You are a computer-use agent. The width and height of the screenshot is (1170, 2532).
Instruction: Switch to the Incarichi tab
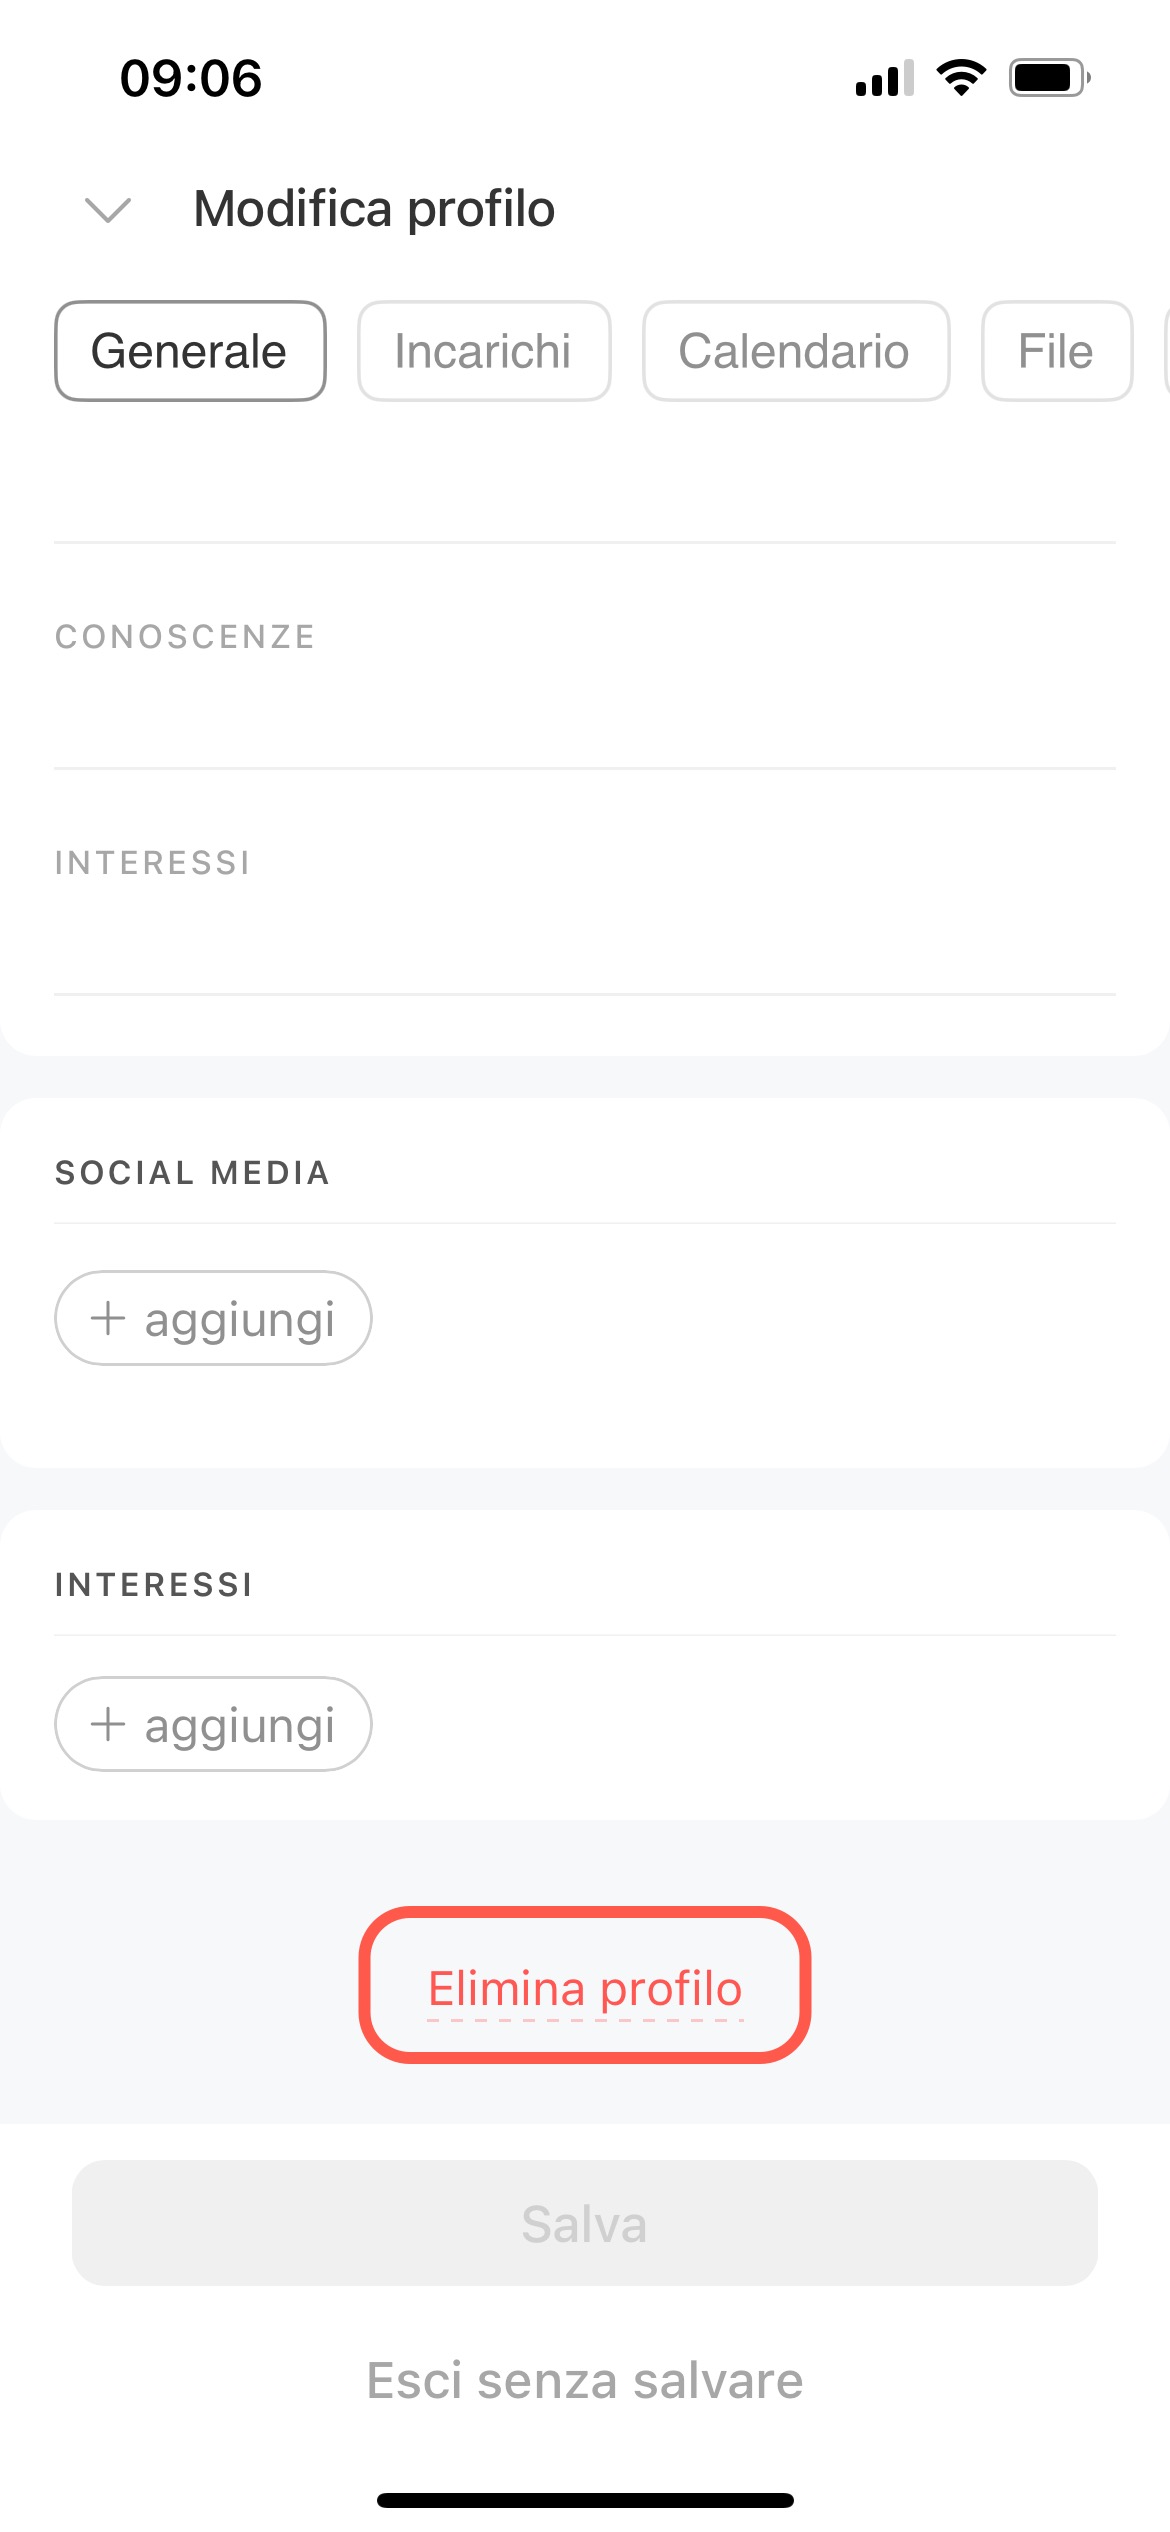pos(484,351)
